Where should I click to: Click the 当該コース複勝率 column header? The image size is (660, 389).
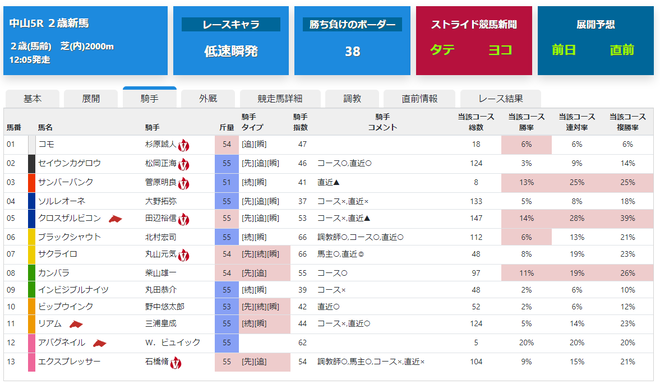(x=628, y=122)
